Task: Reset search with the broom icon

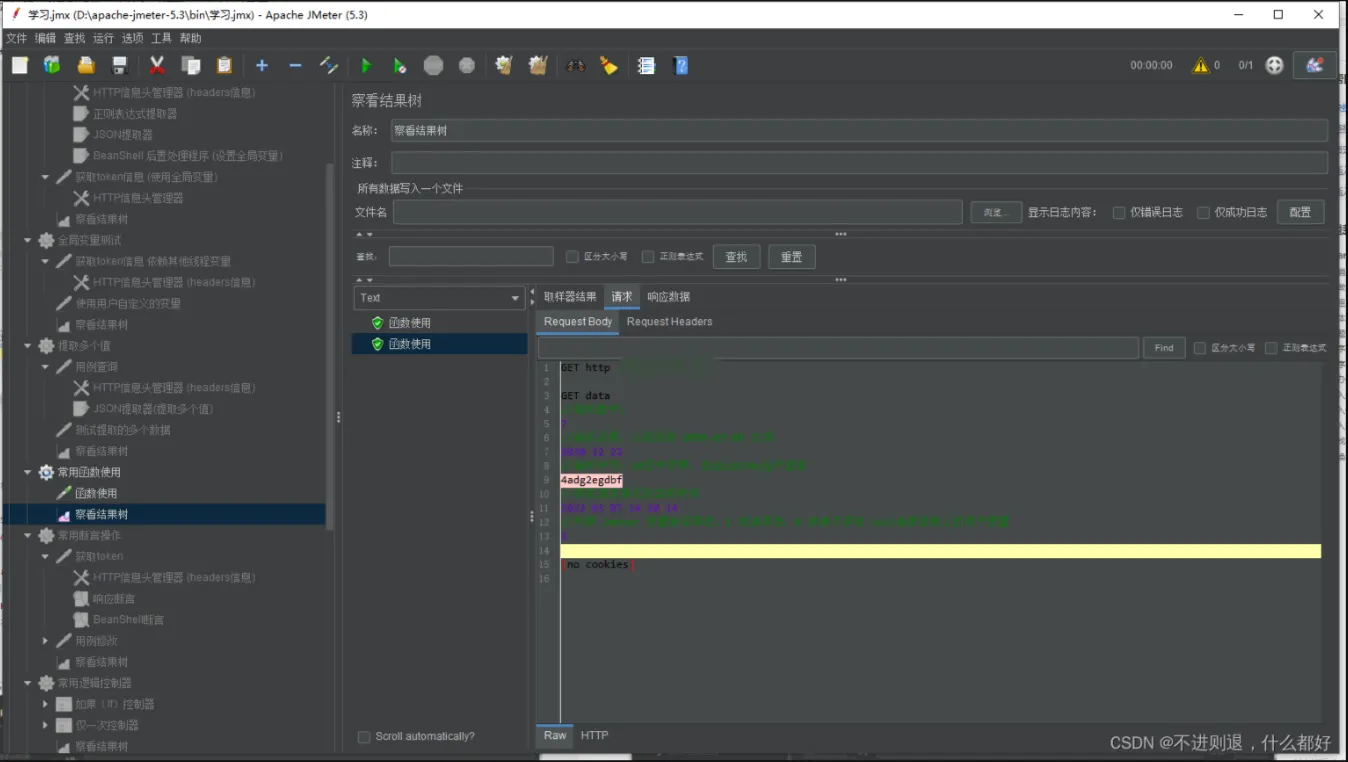Action: (608, 65)
